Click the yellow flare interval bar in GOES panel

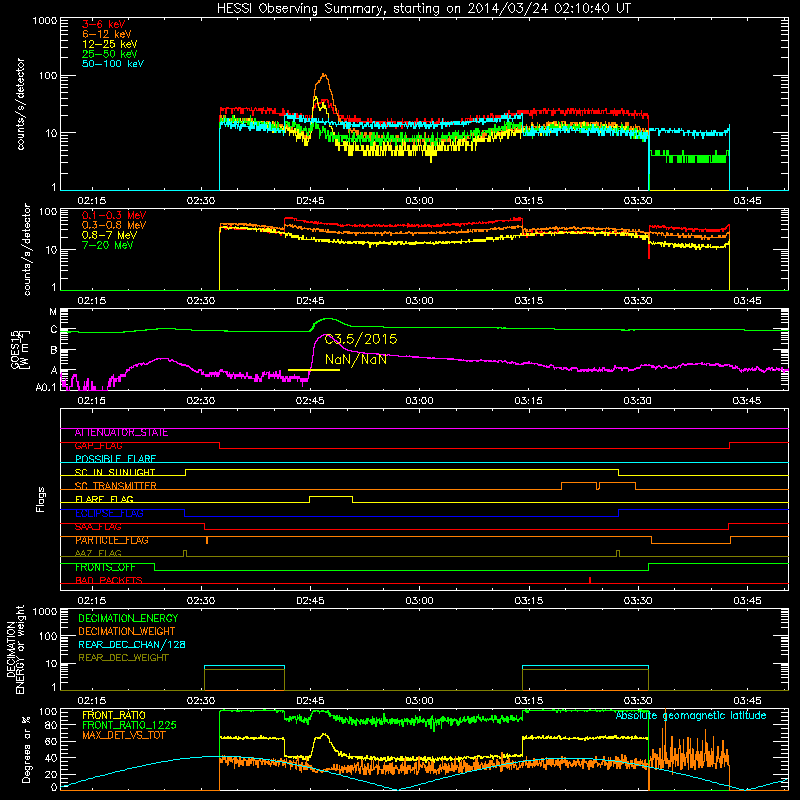[314, 370]
